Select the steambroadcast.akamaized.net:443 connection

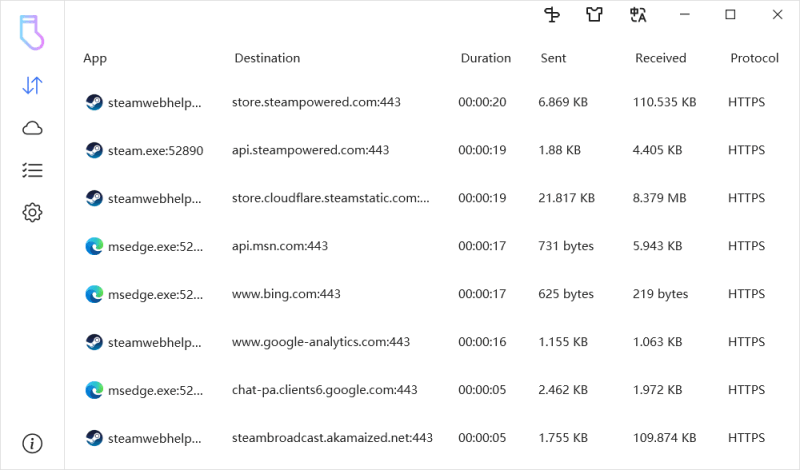(x=332, y=438)
